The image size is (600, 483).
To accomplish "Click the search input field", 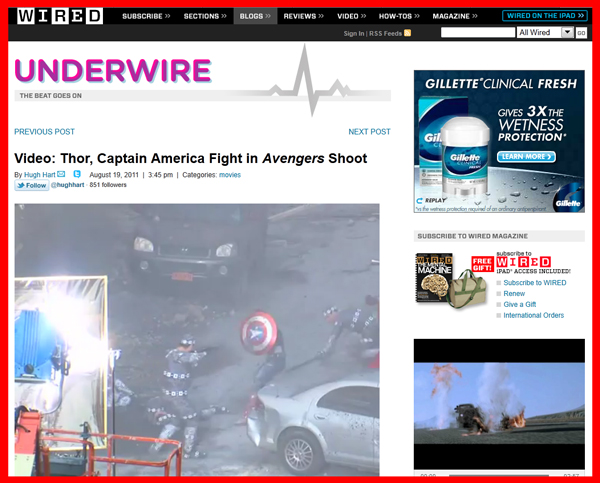I will pyautogui.click(x=478, y=33).
